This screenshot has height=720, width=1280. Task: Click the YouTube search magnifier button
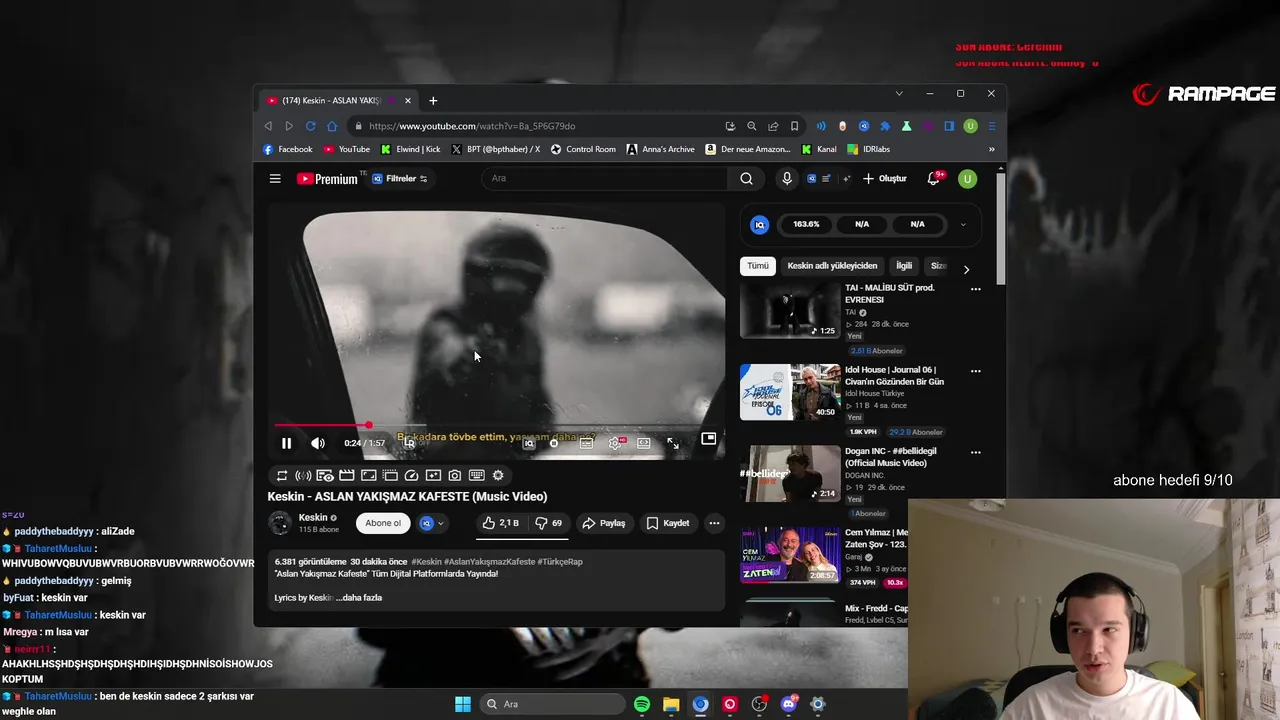[746, 179]
